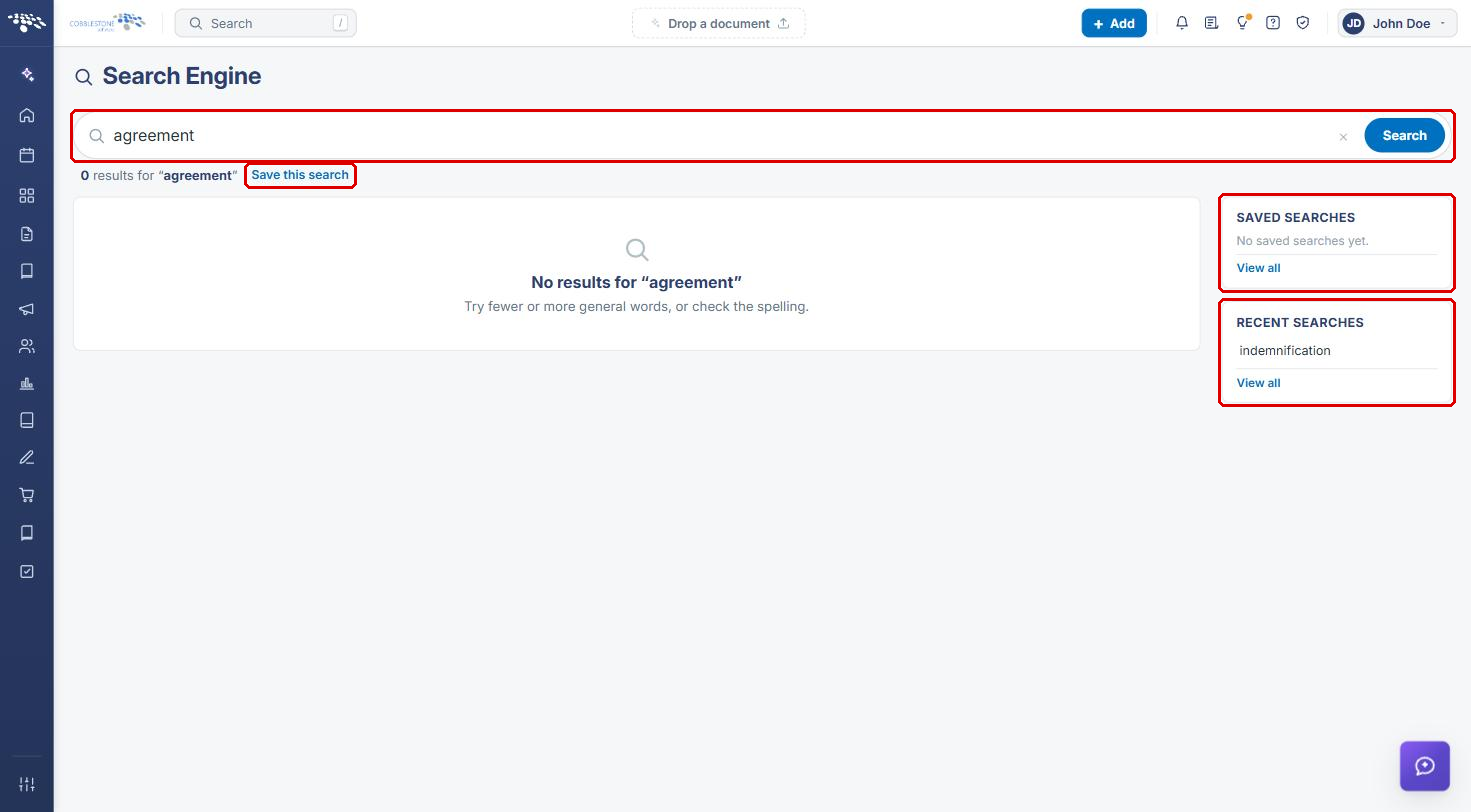Screen dimensions: 1471x812
Task: Click the No saved searches yet text
Action: click(1302, 241)
